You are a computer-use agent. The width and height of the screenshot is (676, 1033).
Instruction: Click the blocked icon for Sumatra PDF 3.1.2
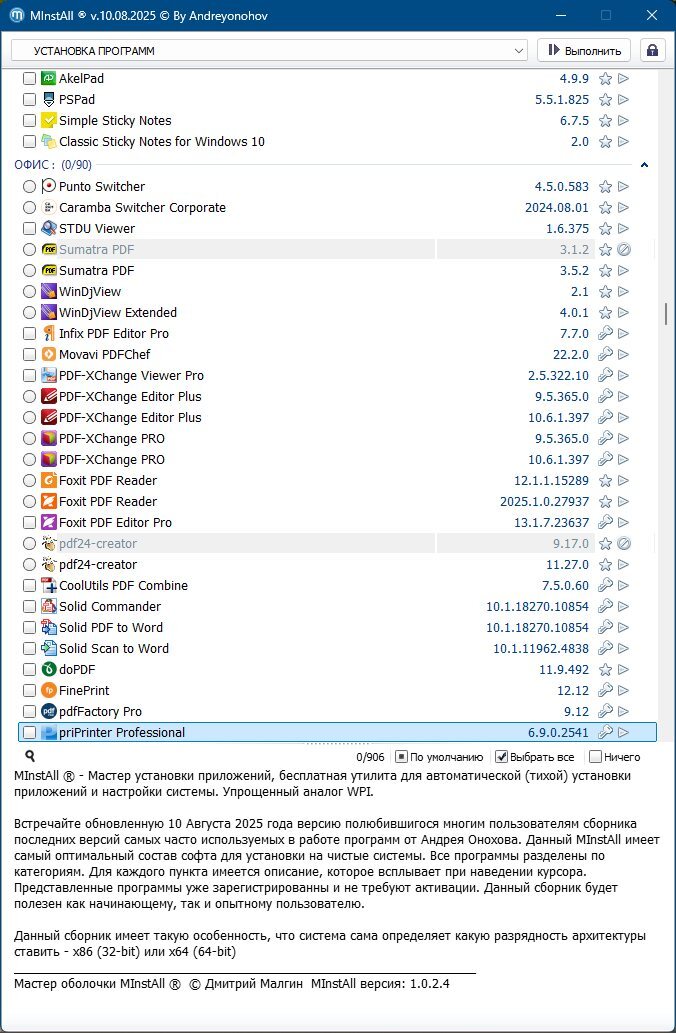624,250
